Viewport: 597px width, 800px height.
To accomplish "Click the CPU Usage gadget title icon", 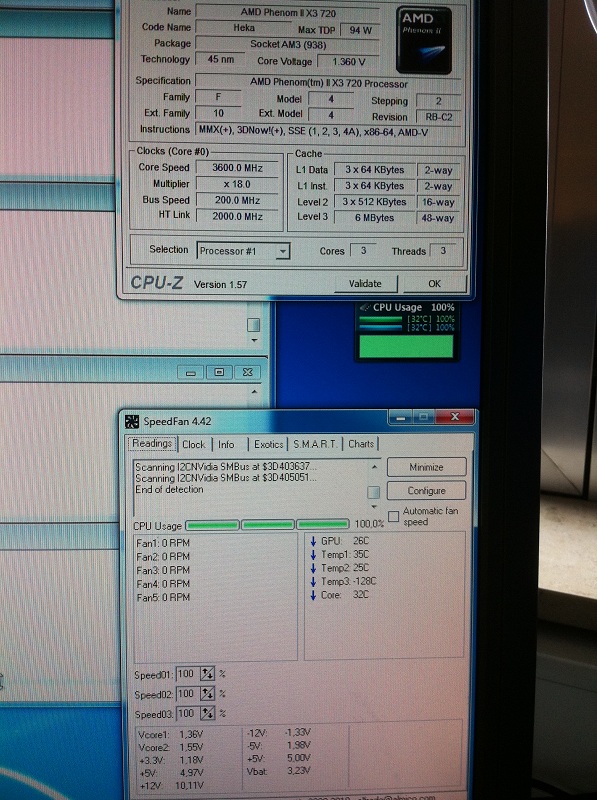I will 364,308.
